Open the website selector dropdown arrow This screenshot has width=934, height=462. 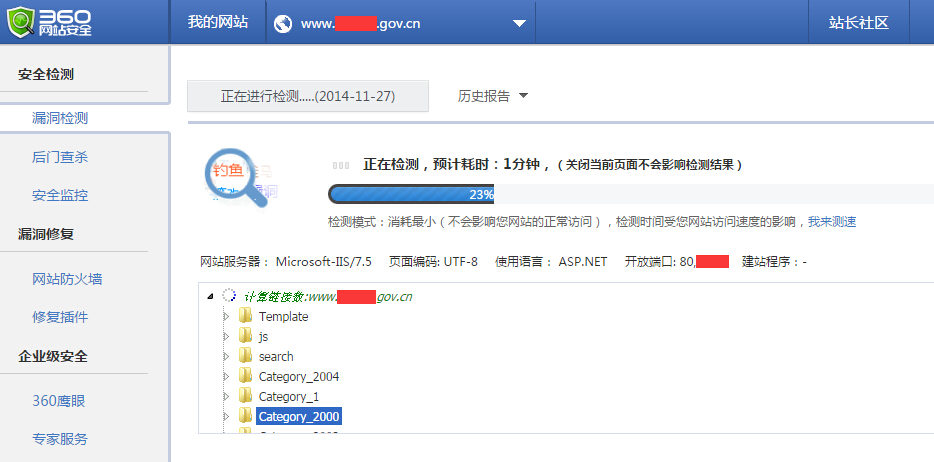(519, 24)
